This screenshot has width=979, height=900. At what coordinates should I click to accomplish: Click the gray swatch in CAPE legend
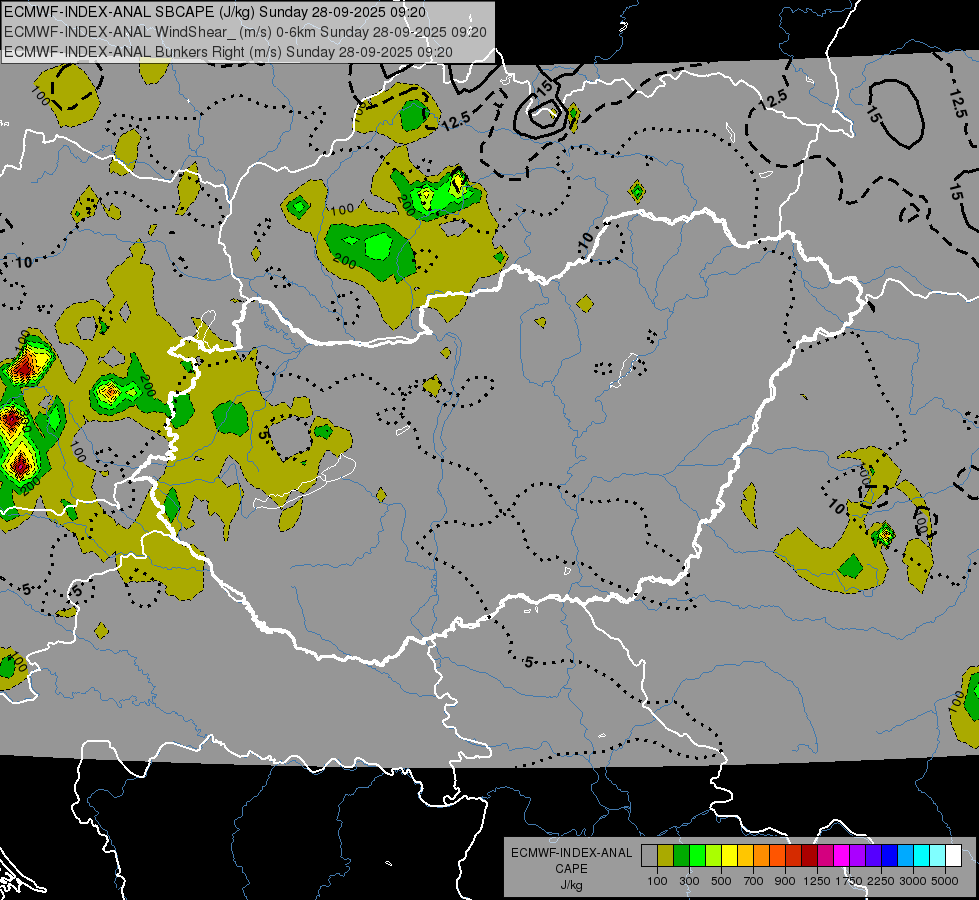click(649, 856)
